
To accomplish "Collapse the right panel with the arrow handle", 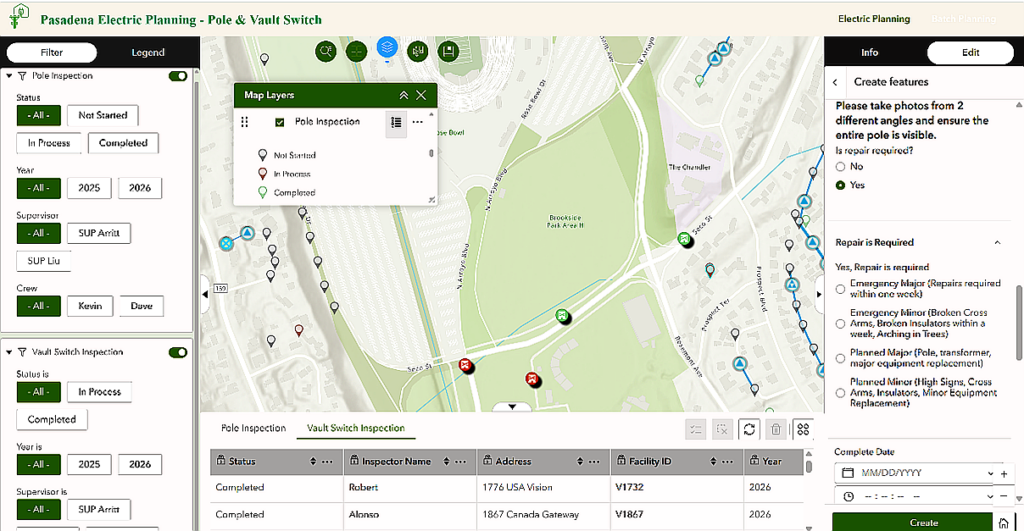I will 820,294.
